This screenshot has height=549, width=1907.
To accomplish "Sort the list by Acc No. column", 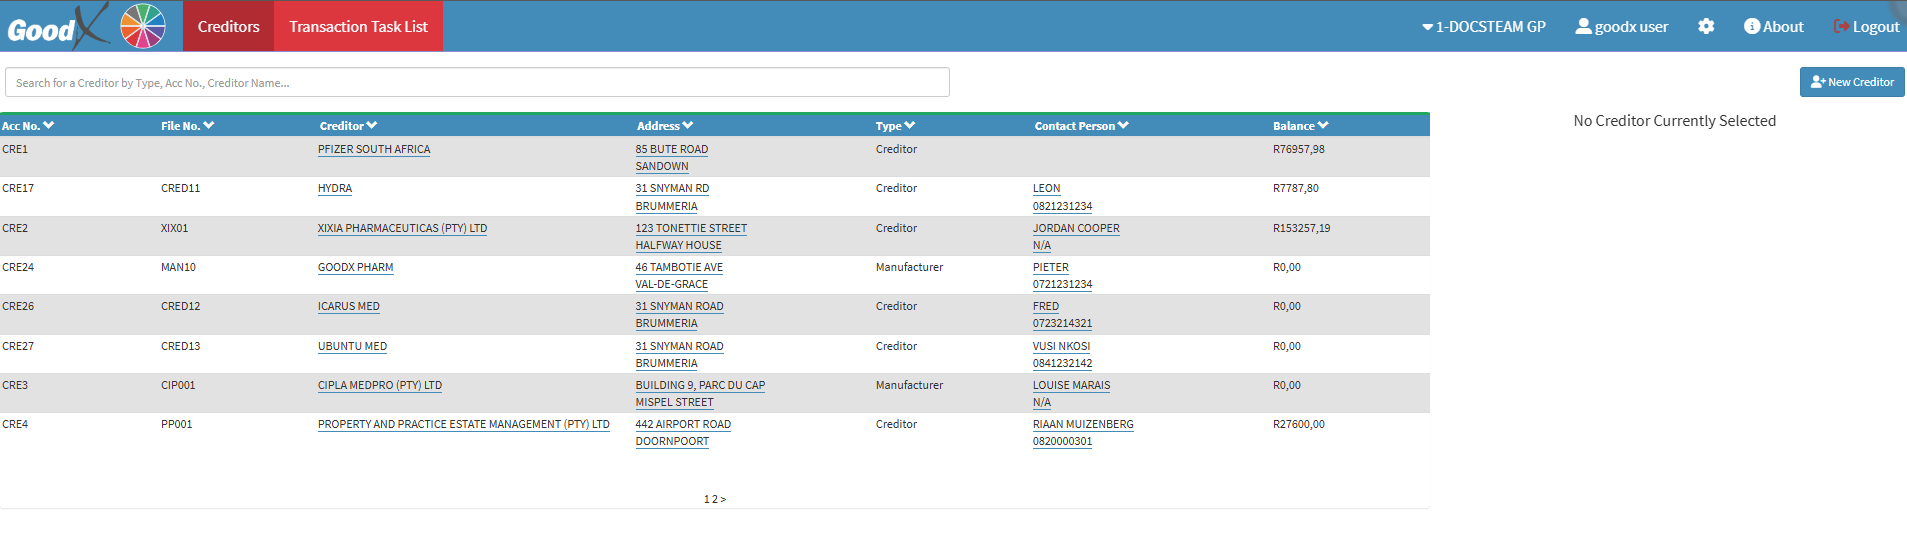I will click(28, 126).
